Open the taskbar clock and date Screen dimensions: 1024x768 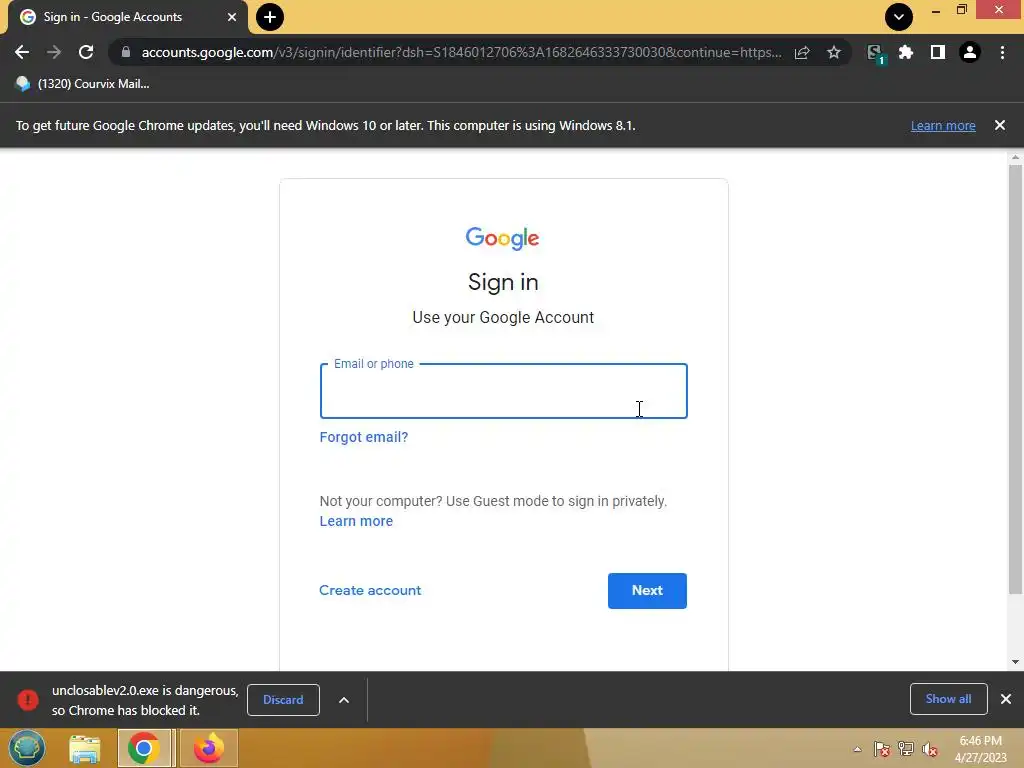tap(980, 749)
